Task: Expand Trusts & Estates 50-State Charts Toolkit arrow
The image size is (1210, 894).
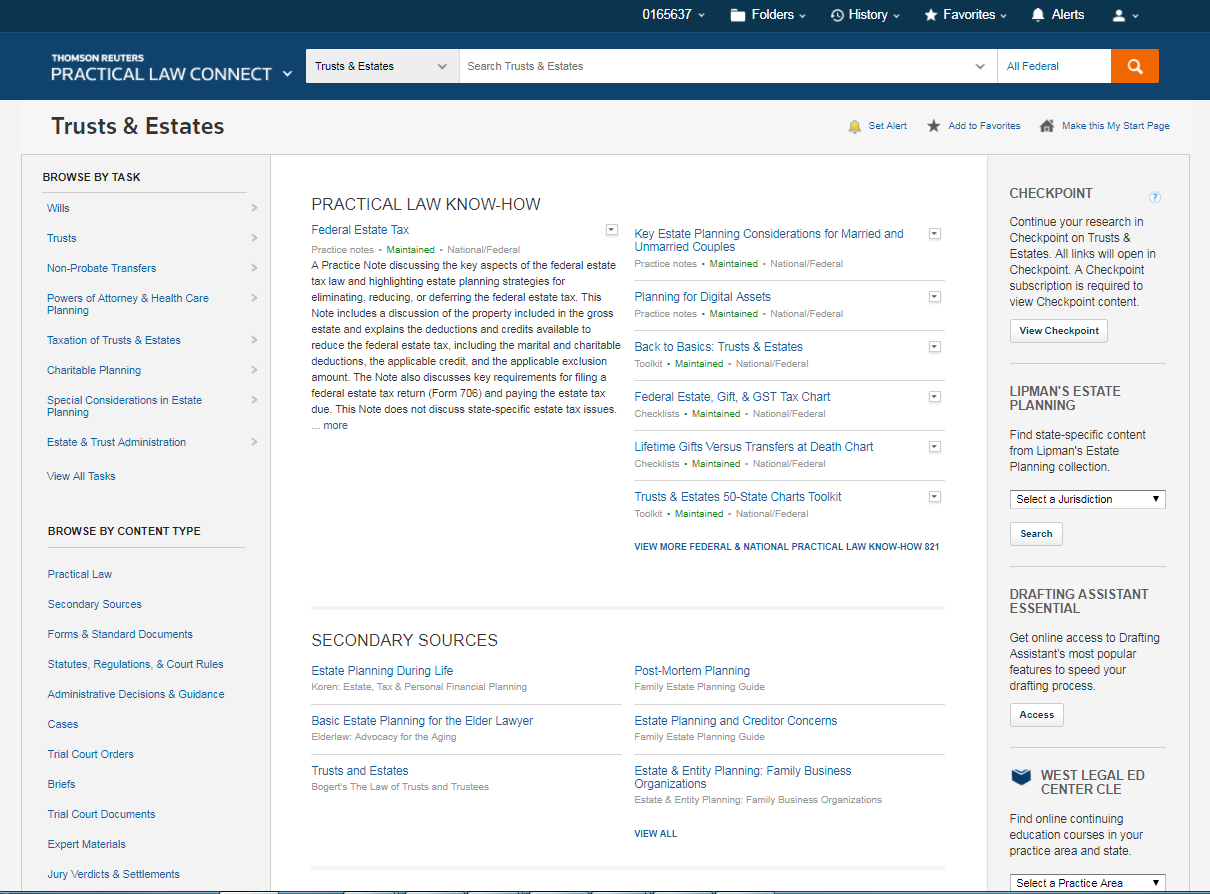Action: pyautogui.click(x=935, y=497)
